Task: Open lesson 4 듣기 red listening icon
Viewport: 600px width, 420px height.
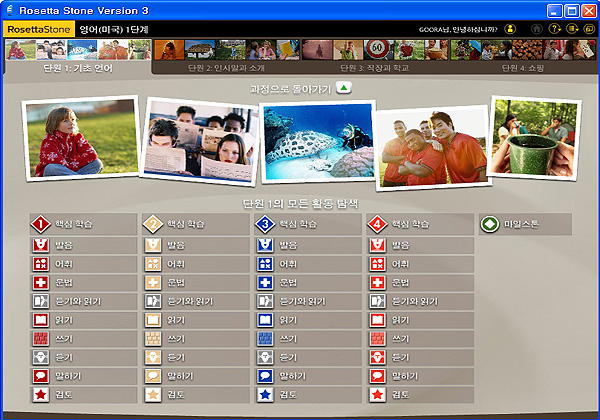Action: (378, 358)
